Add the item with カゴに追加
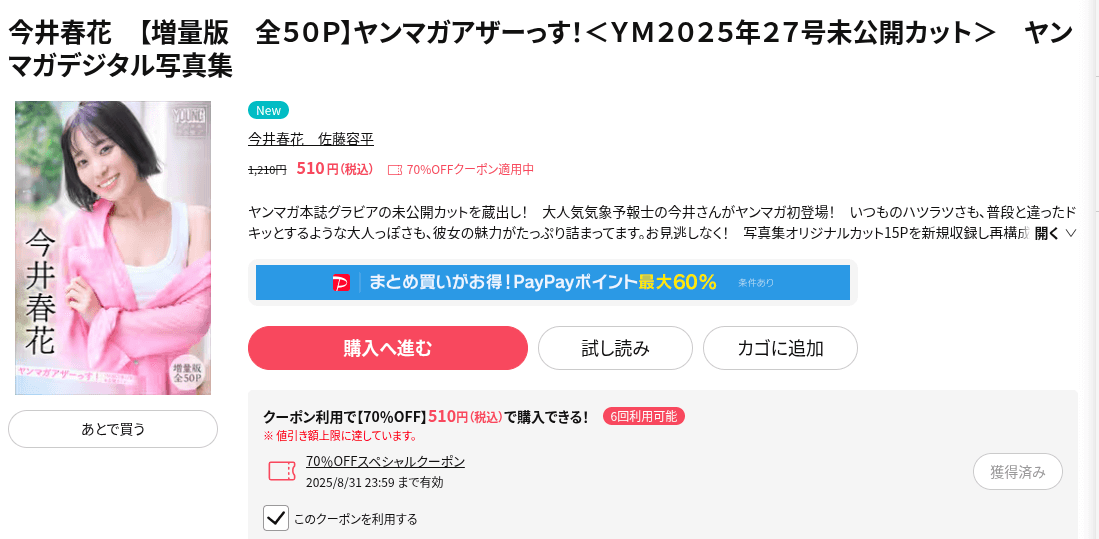Screen dimensions: 1099x539 tap(780, 348)
